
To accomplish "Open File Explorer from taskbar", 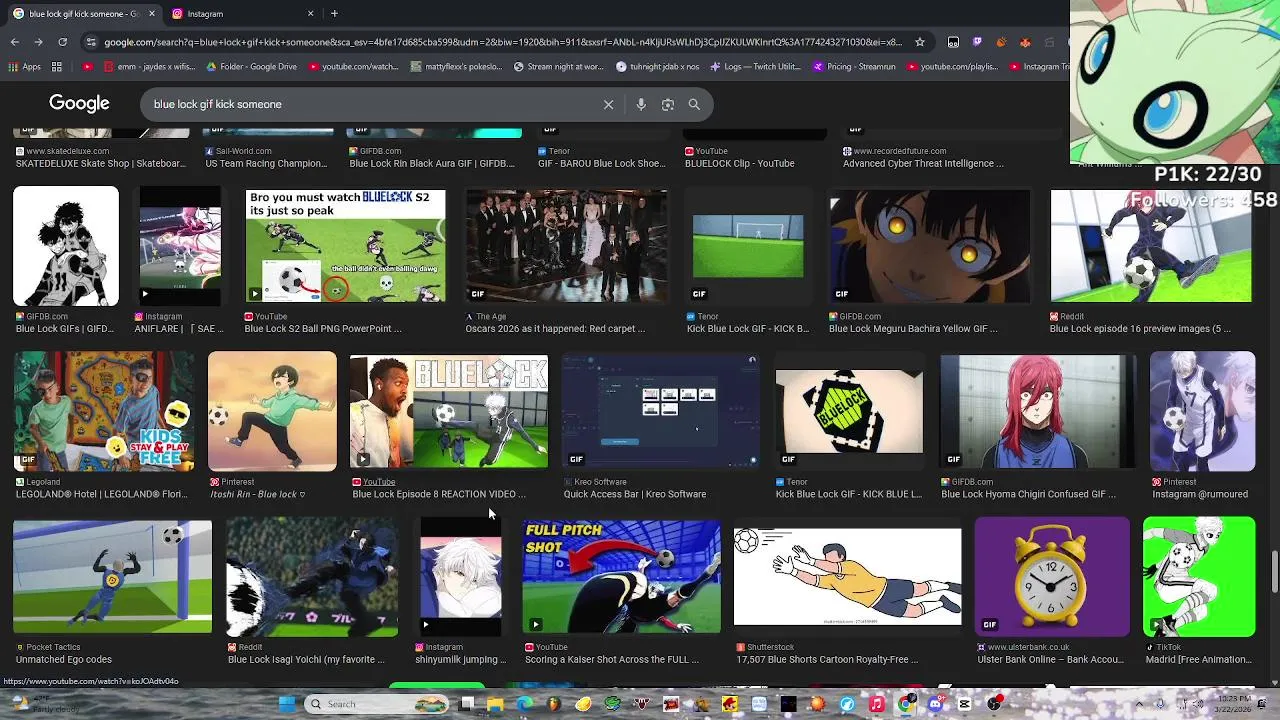I will pos(495,704).
